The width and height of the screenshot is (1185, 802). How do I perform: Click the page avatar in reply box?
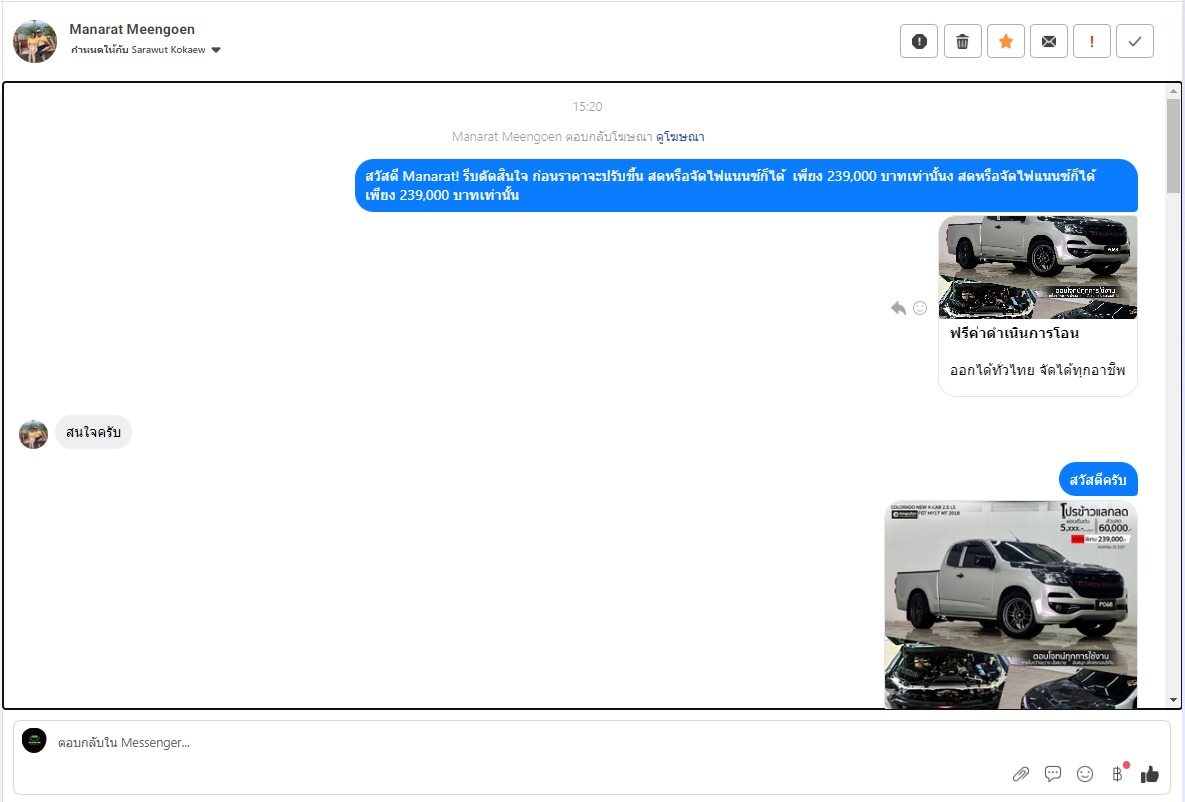coord(34,741)
